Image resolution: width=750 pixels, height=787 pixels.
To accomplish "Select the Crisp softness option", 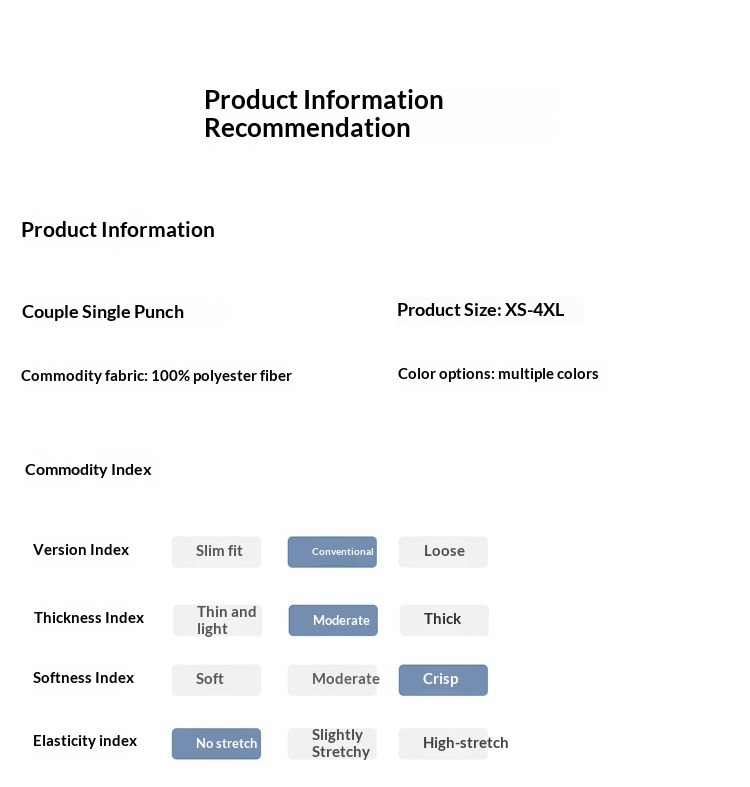I will (x=443, y=680).
